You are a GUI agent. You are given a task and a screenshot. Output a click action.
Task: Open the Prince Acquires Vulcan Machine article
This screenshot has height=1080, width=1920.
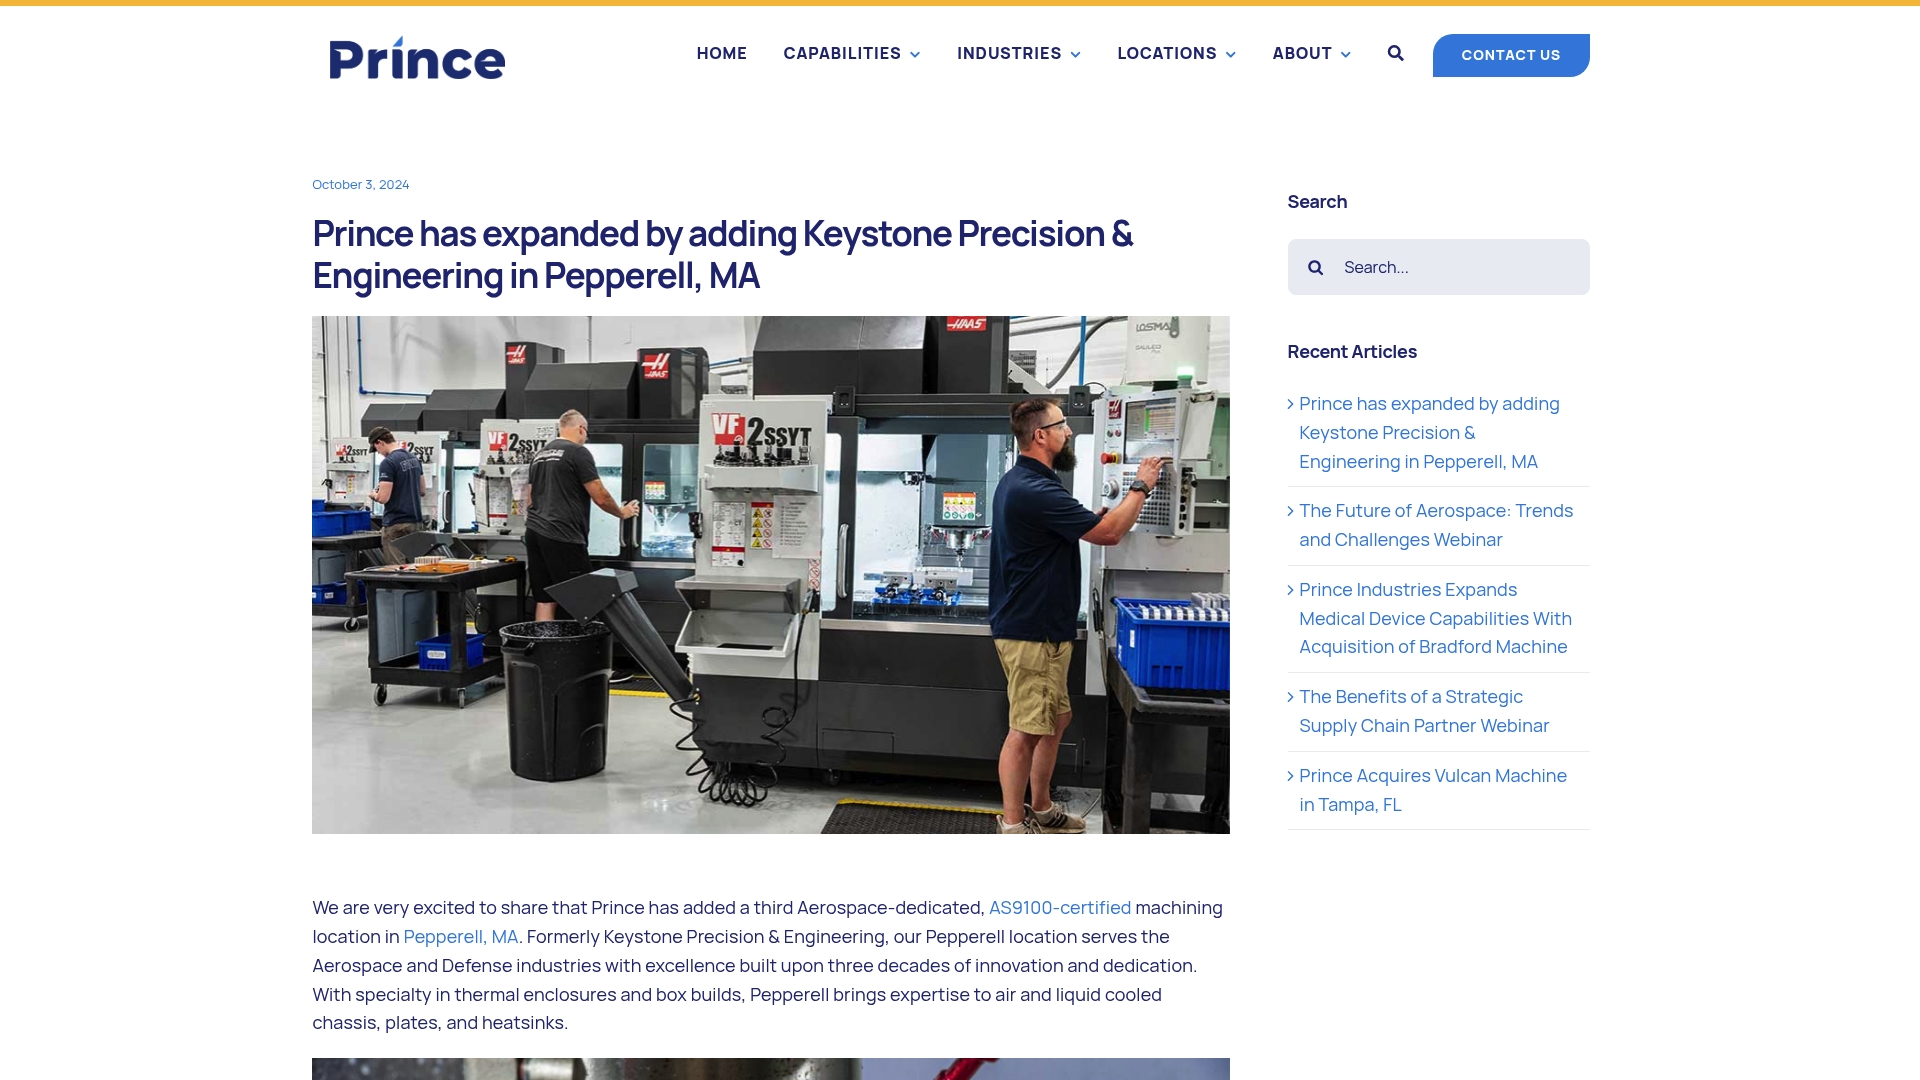pyautogui.click(x=1432, y=790)
